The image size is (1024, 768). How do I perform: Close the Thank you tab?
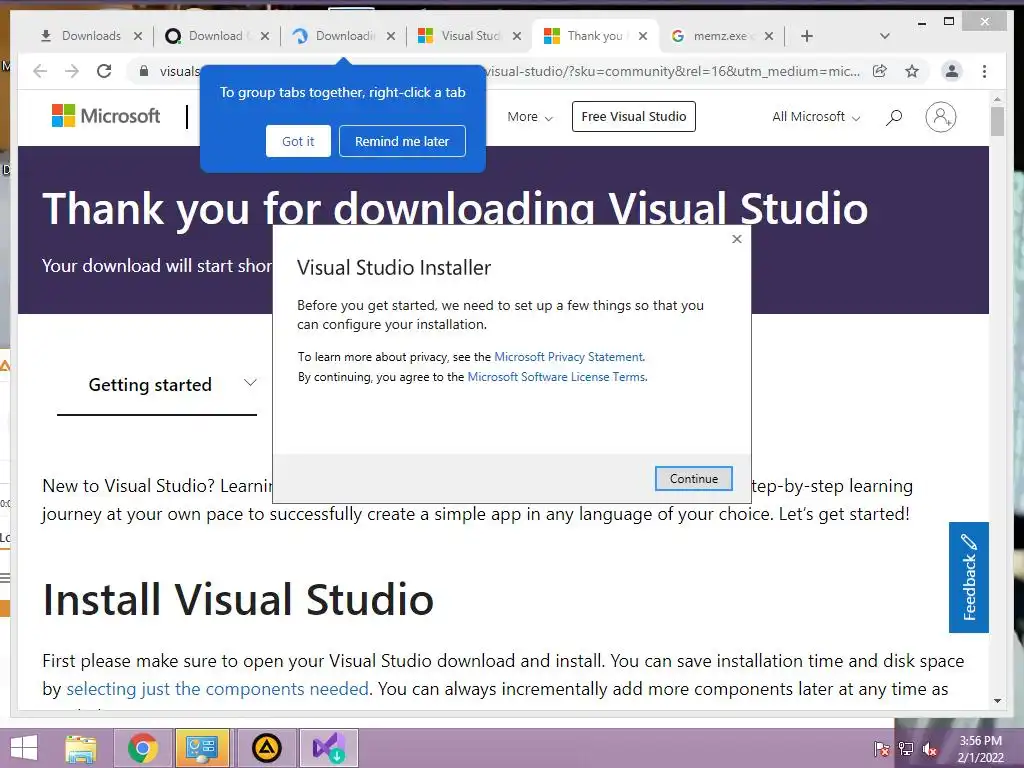pos(643,36)
